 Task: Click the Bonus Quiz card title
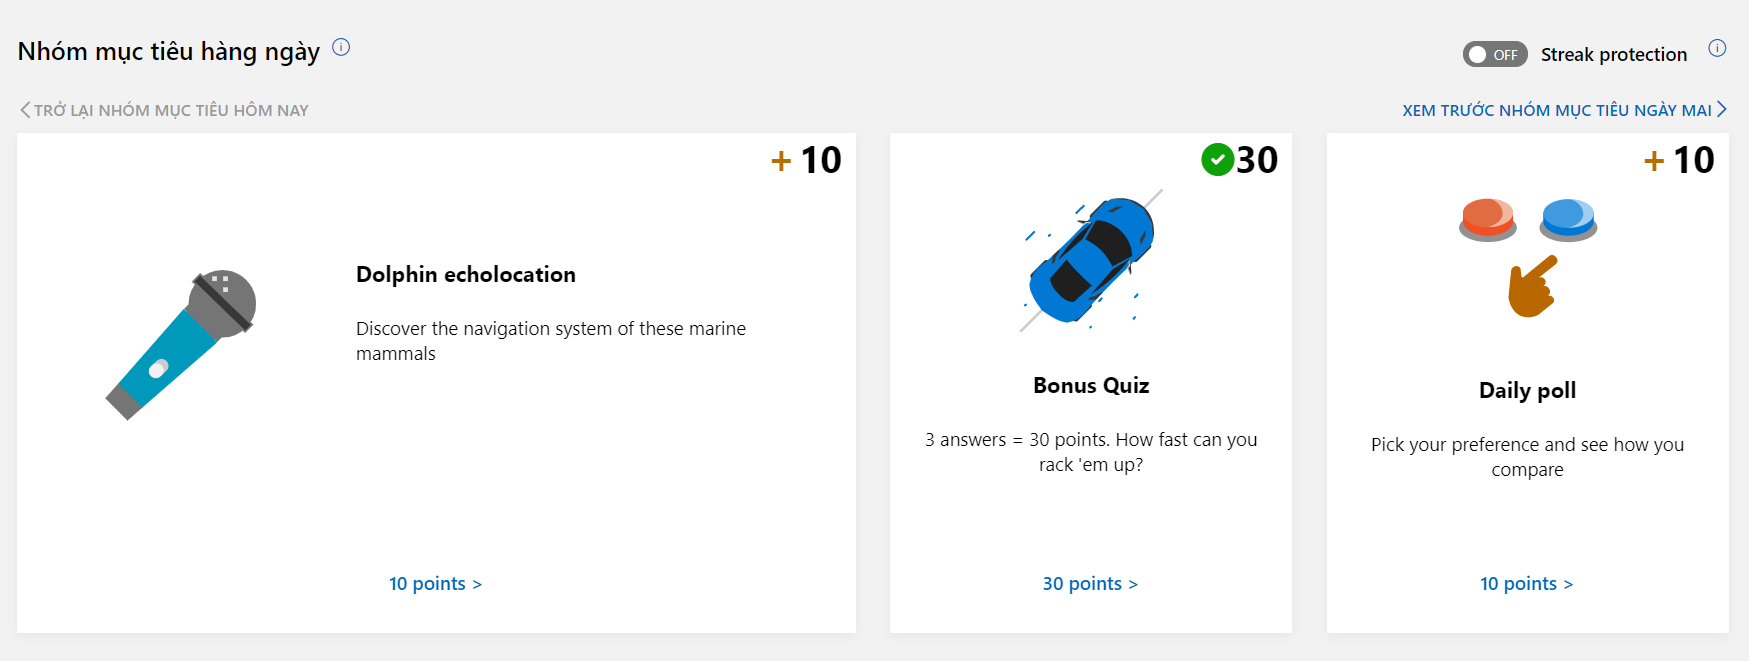[1091, 385]
